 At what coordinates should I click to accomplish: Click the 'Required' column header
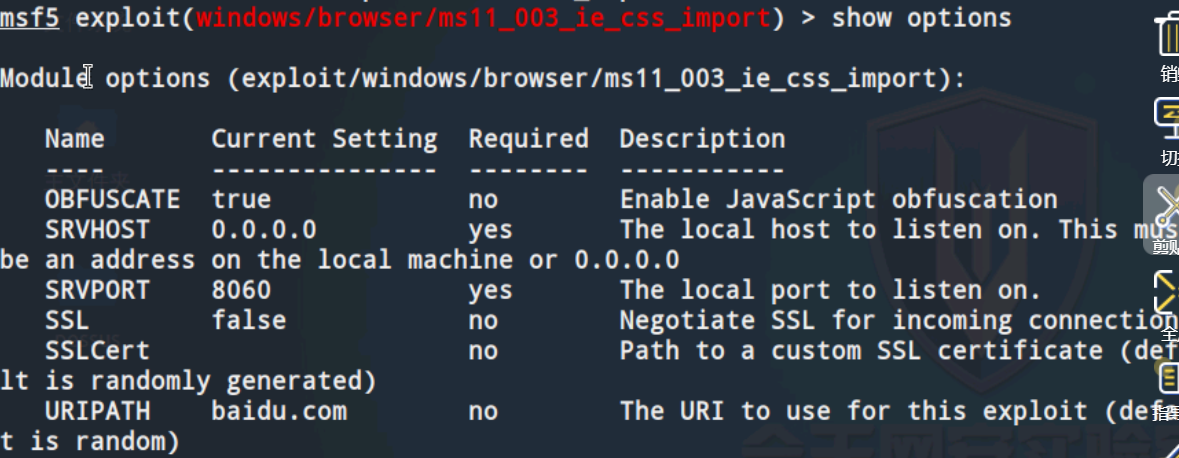click(x=529, y=139)
